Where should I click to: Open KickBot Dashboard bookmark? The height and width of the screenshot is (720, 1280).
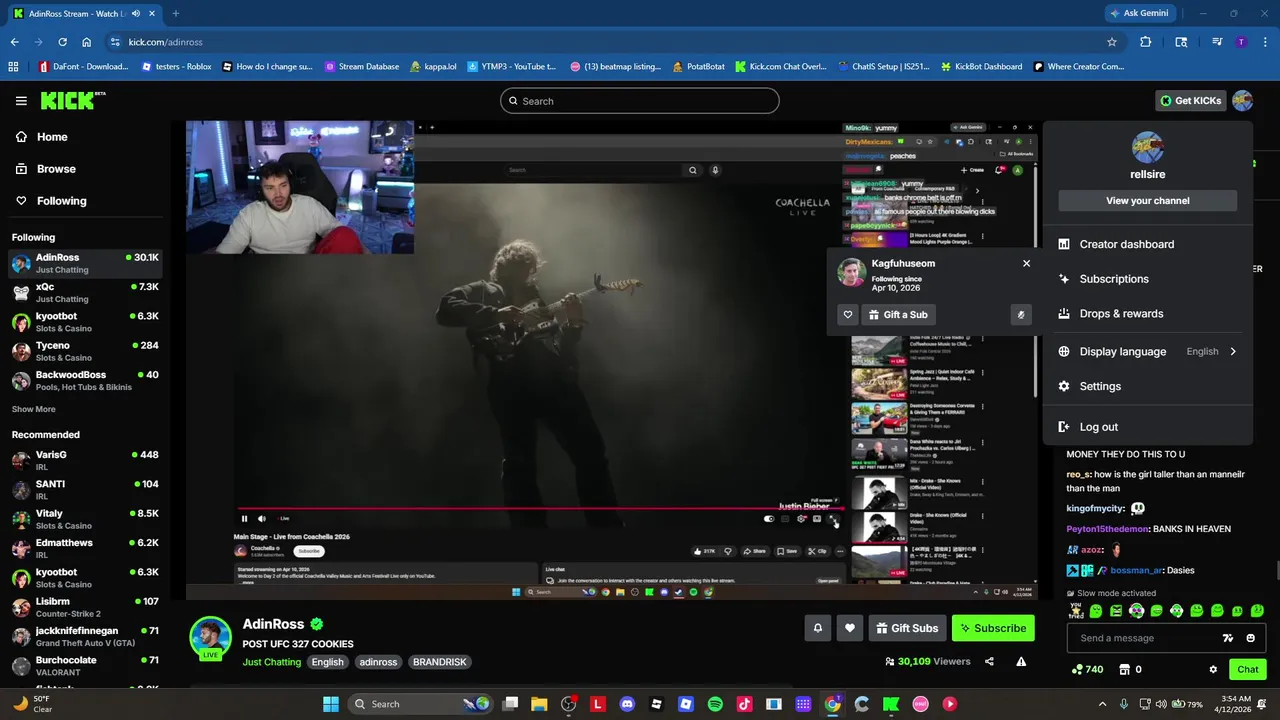click(980, 67)
